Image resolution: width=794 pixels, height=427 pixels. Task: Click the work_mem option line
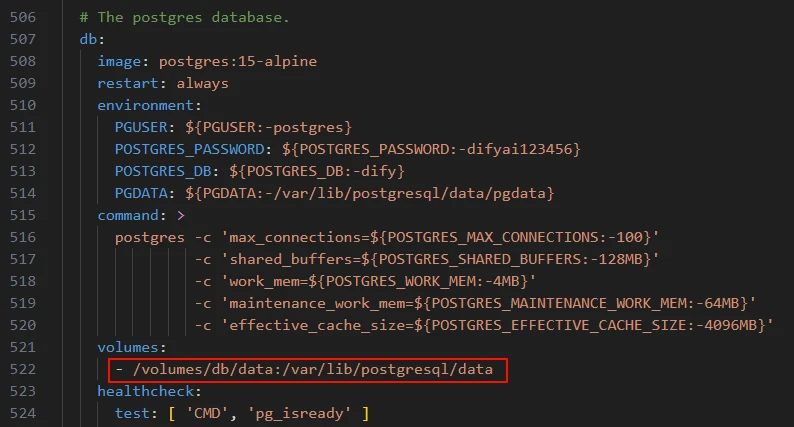(x=365, y=281)
